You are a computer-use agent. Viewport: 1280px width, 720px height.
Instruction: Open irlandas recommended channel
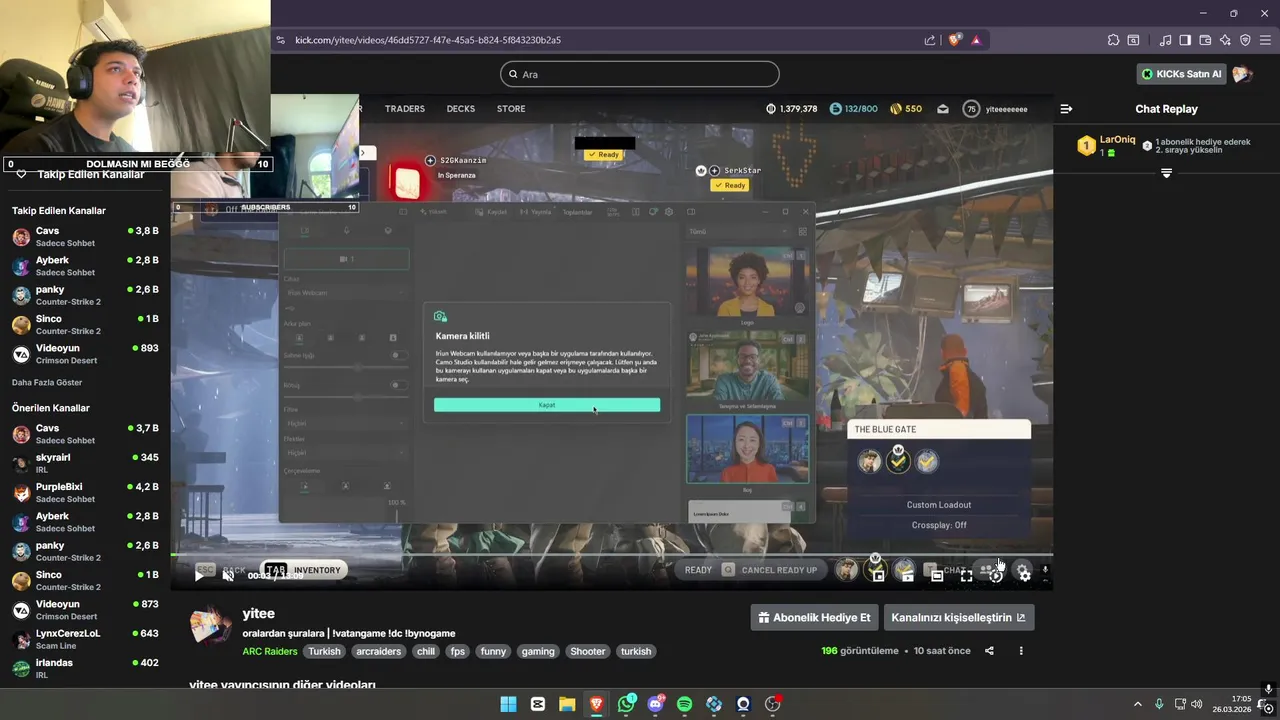pyautogui.click(x=85, y=668)
